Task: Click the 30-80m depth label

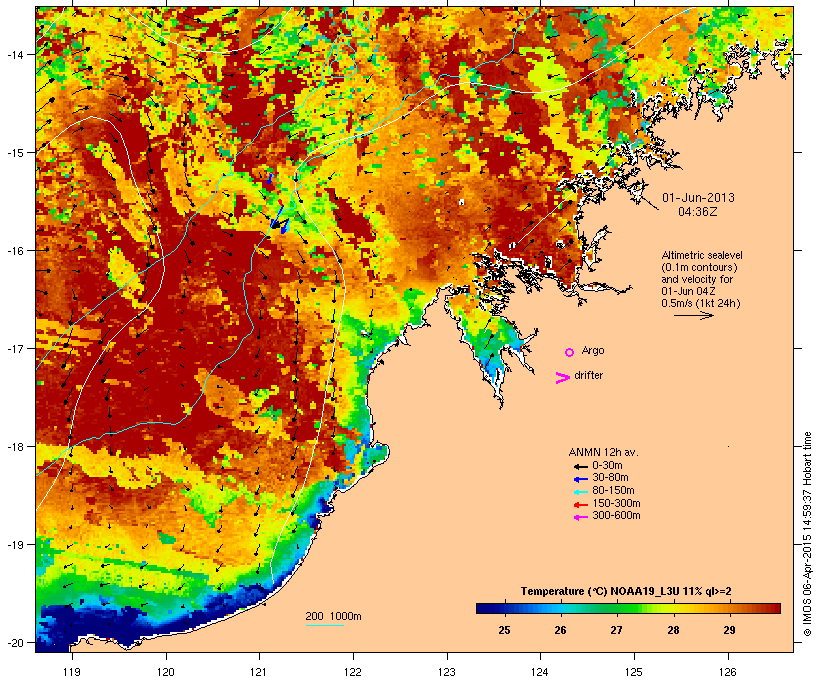Action: pyautogui.click(x=610, y=478)
